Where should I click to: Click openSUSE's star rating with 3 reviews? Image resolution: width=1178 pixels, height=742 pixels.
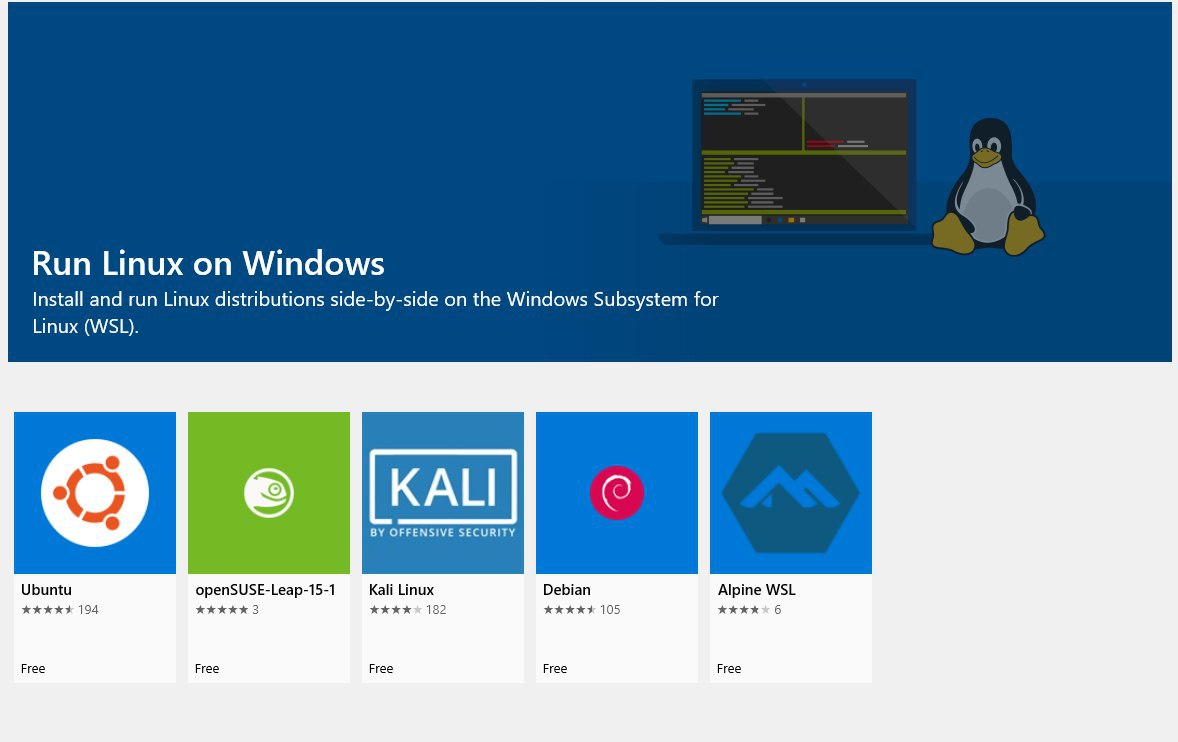227,610
